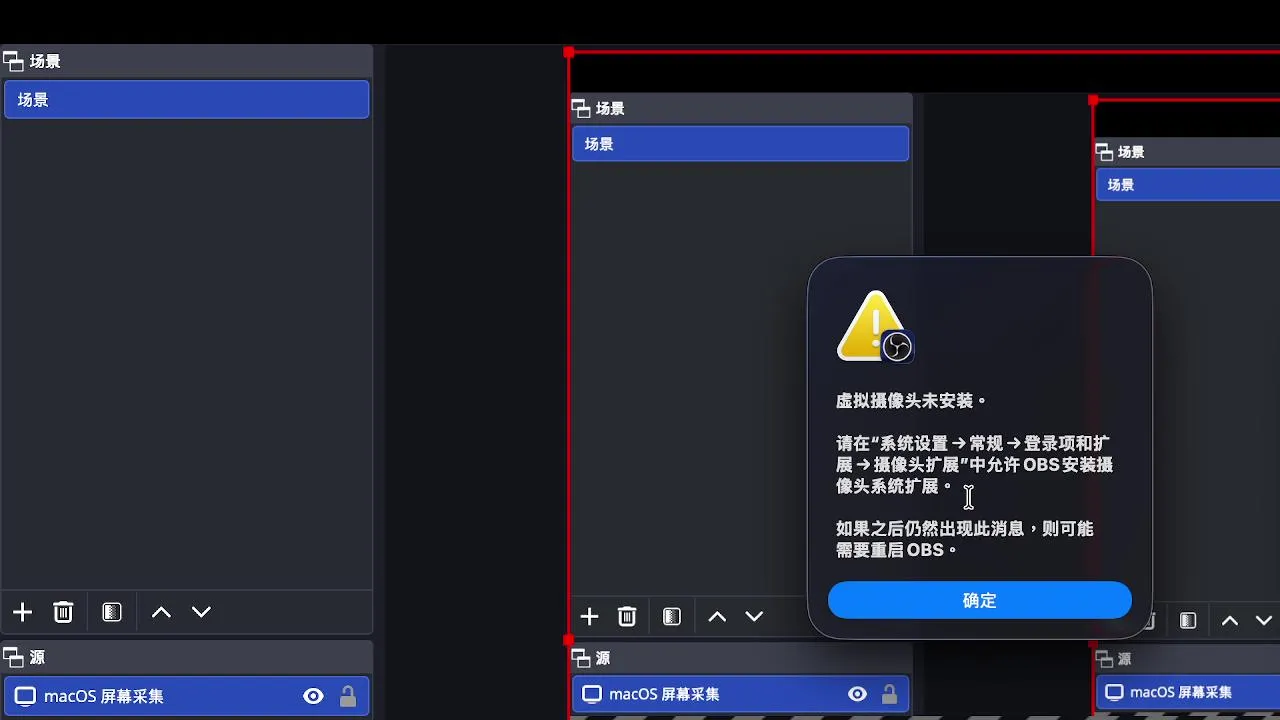The height and width of the screenshot is (720, 1280).
Task: Toggle lock on main macOS 屏幕采集 source
Action: click(348, 696)
